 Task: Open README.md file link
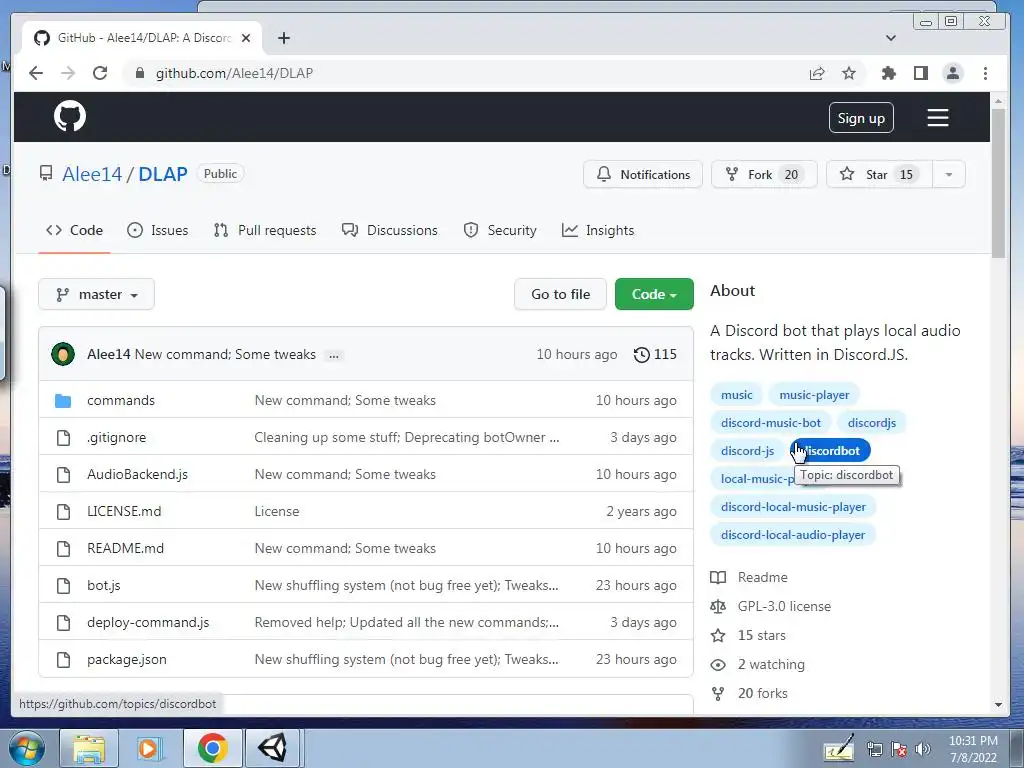[125, 548]
